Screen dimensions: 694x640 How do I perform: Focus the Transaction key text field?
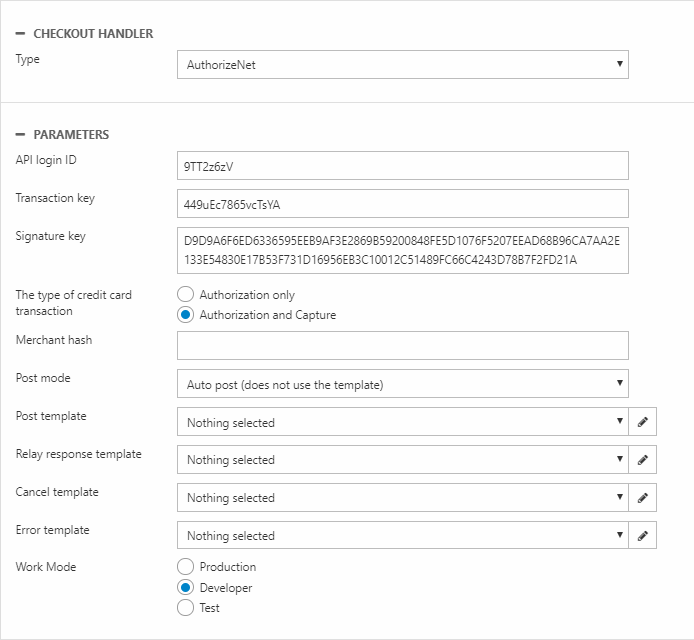click(x=402, y=204)
